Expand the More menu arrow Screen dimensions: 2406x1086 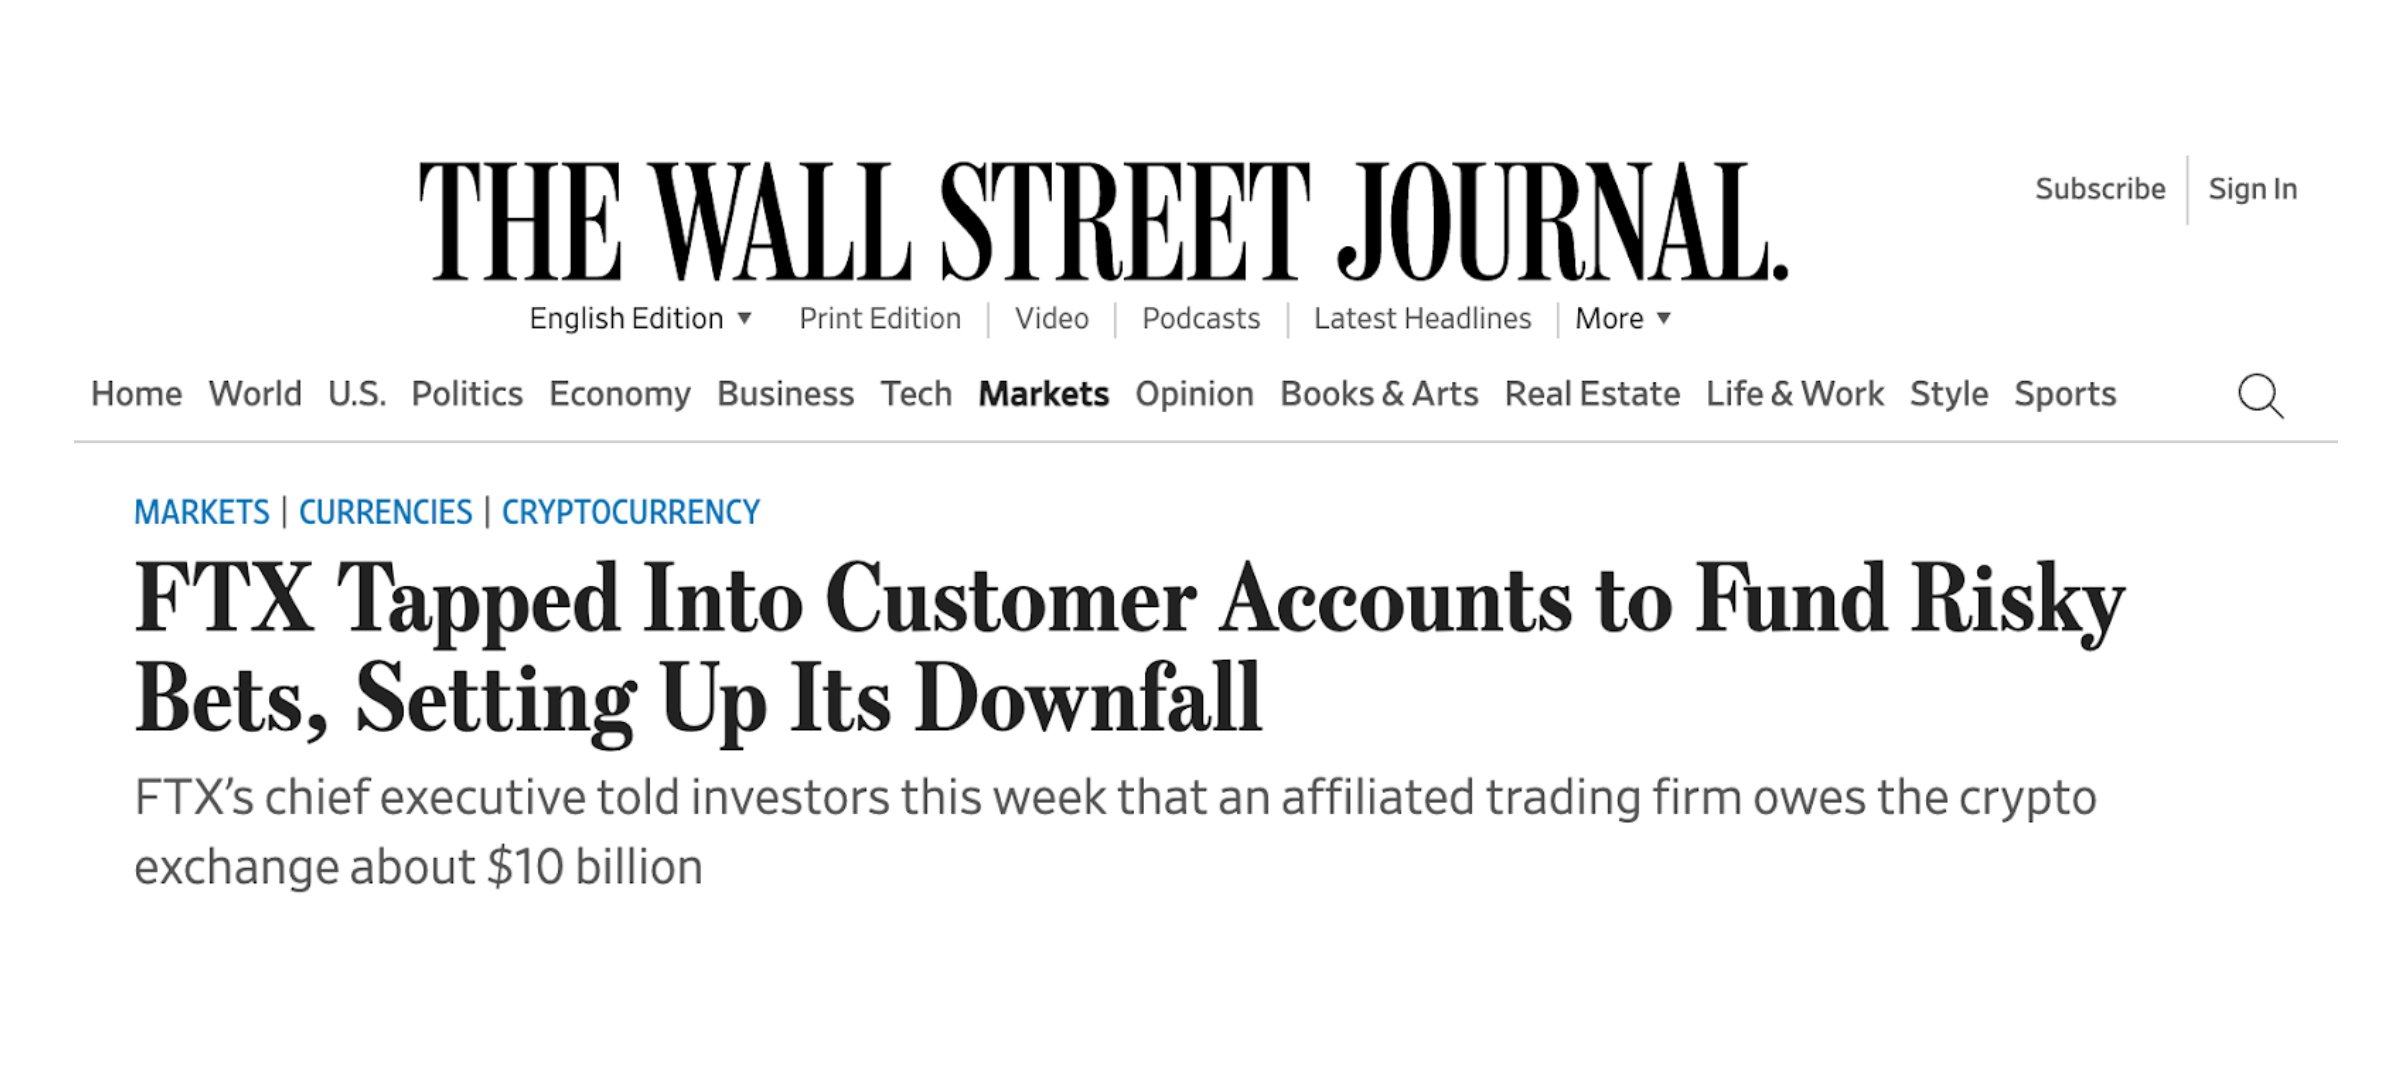[1664, 319]
